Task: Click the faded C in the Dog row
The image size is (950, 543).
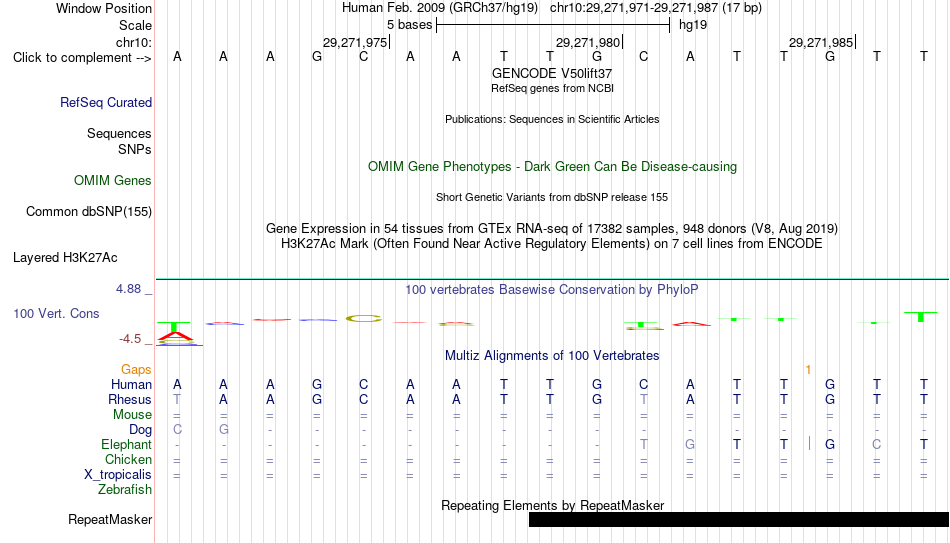Action: 177,430
